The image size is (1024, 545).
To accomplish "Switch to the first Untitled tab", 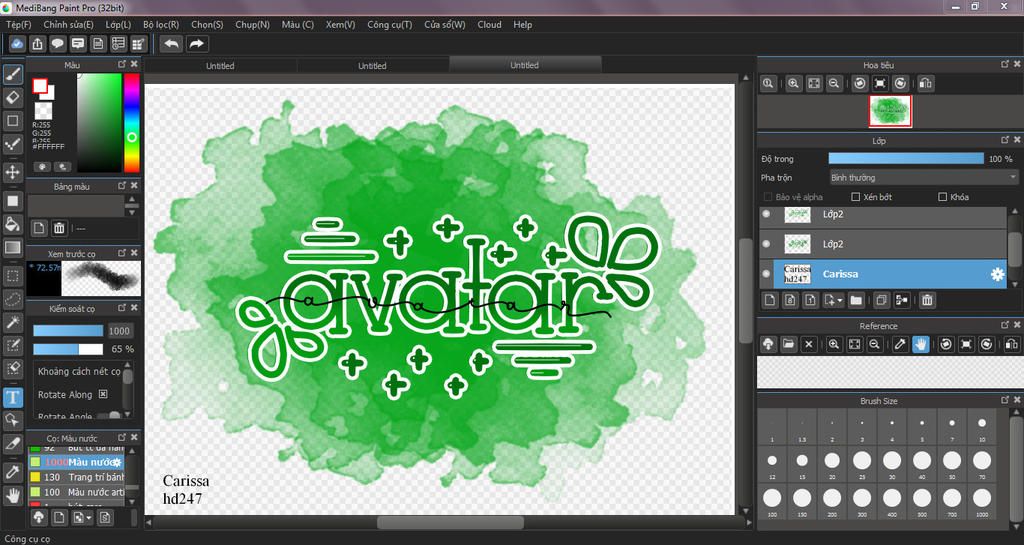I will (x=220, y=65).
